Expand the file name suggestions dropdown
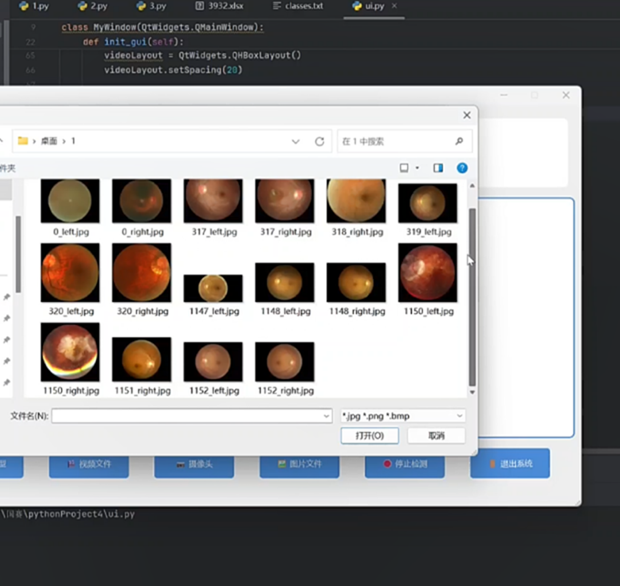The height and width of the screenshot is (586, 620). [326, 415]
